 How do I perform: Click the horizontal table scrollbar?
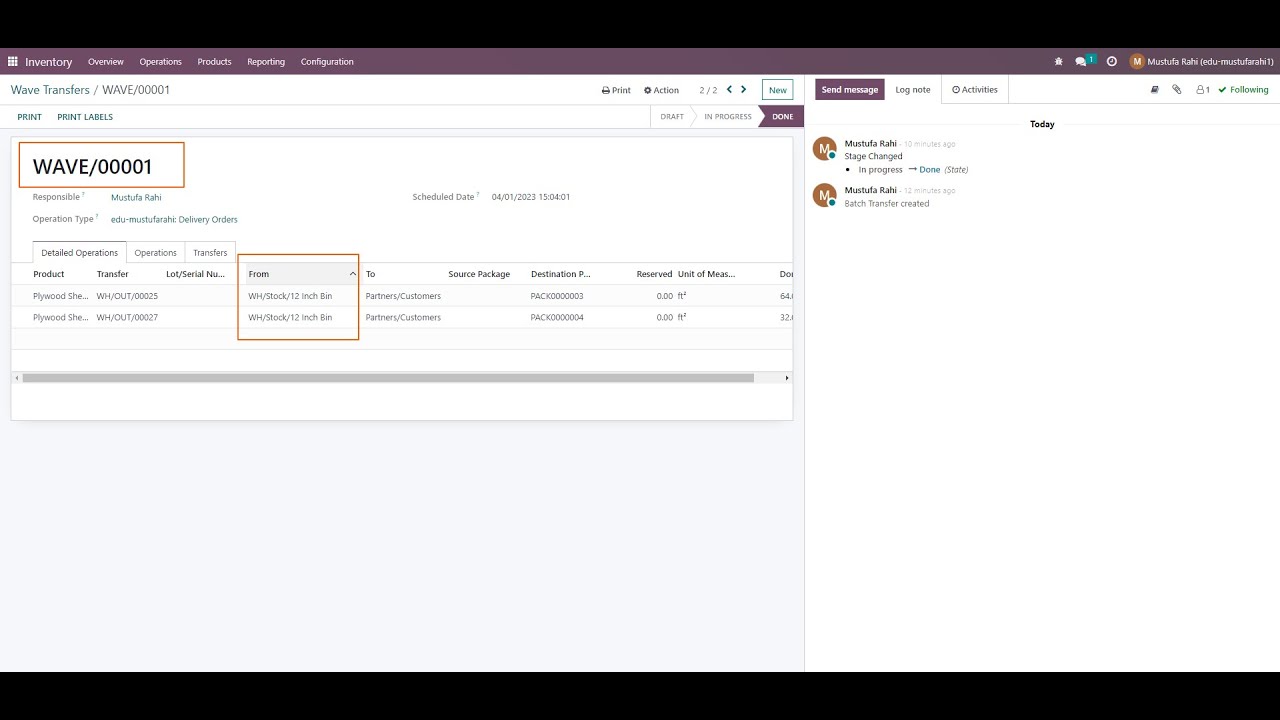(x=388, y=378)
